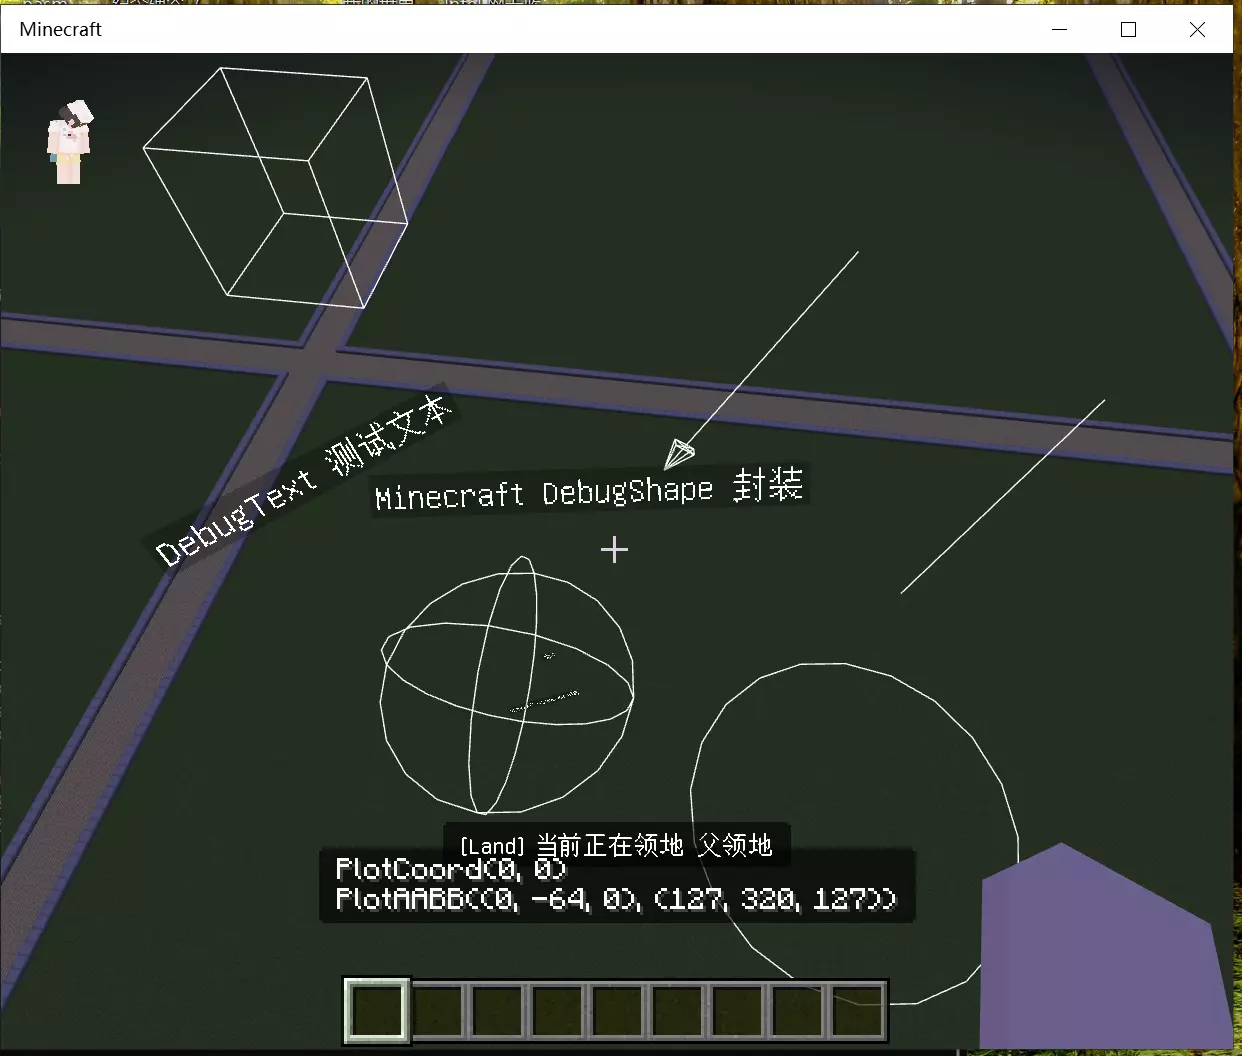Click the wireframe cube debug shape

pyautogui.click(x=275, y=187)
